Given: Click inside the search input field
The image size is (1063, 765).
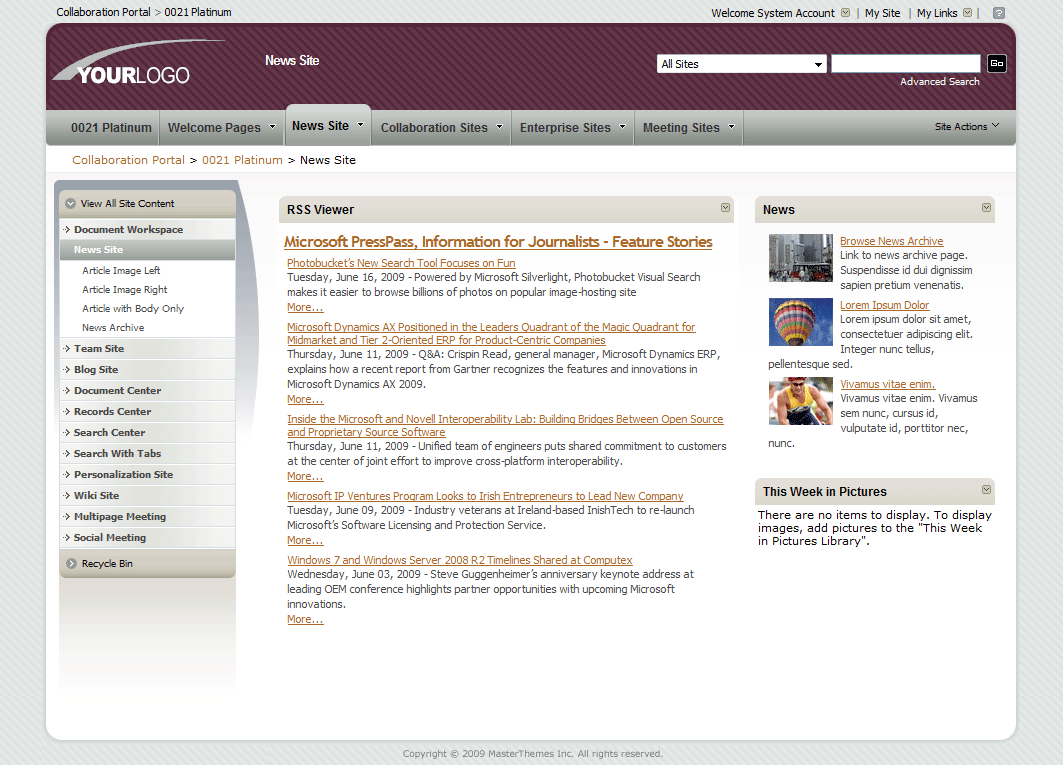Looking at the screenshot, I should click(x=905, y=63).
